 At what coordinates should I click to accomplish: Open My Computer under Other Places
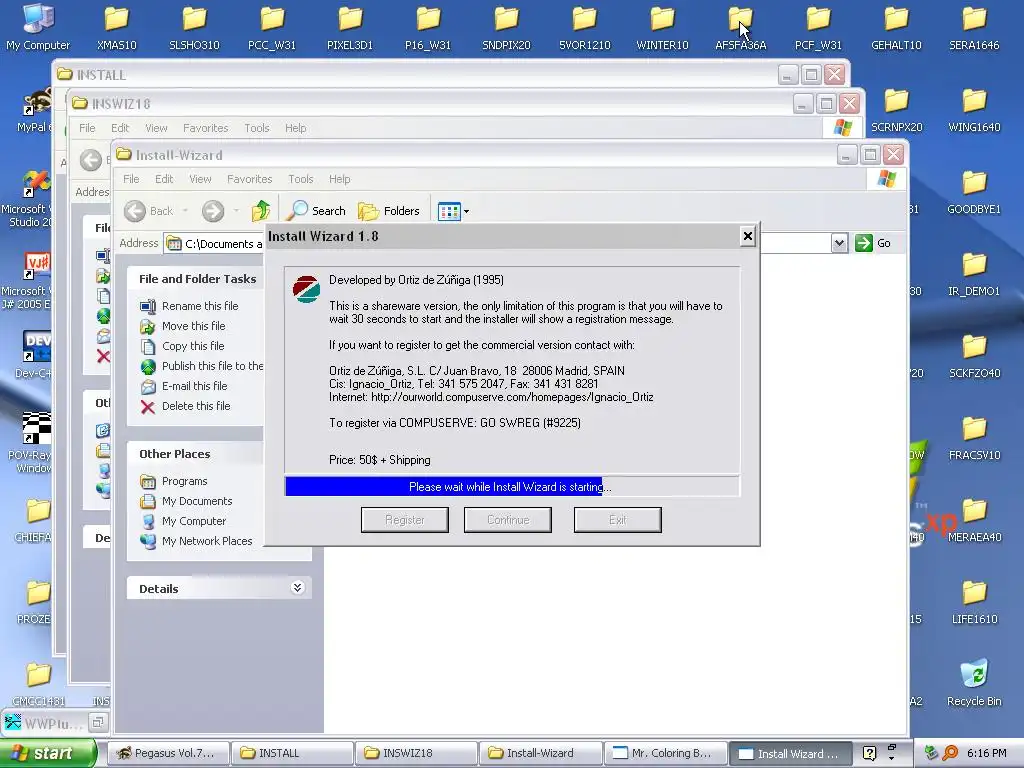[193, 521]
